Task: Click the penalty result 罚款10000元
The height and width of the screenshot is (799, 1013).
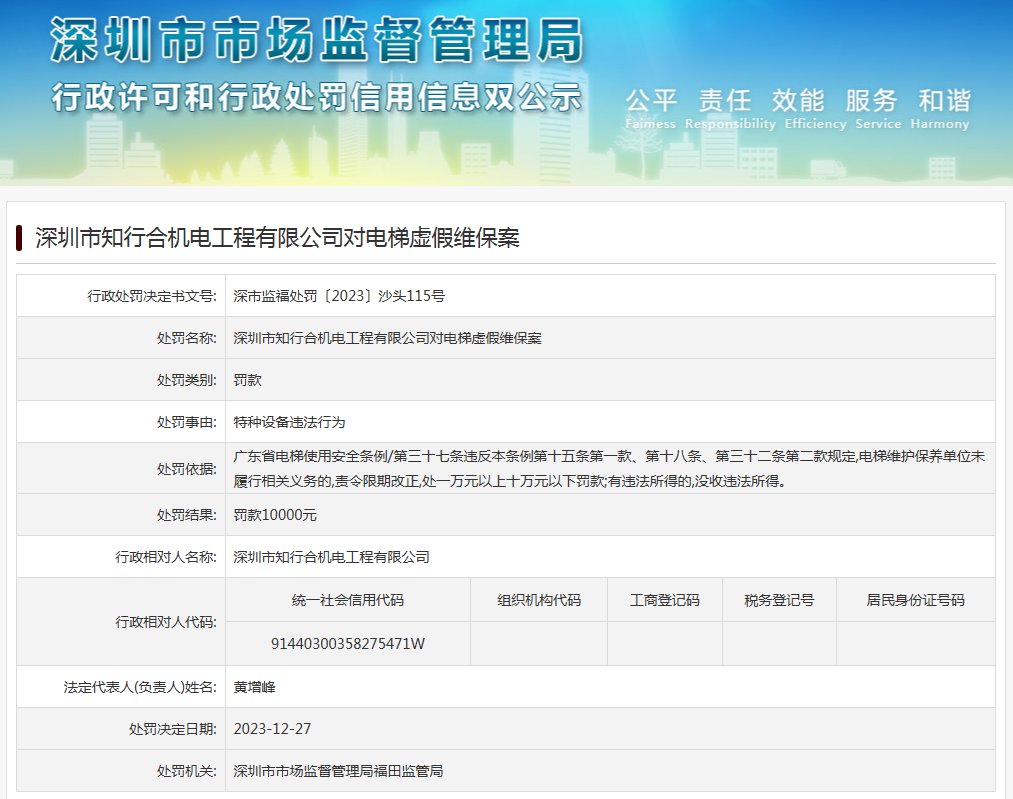Action: [275, 515]
